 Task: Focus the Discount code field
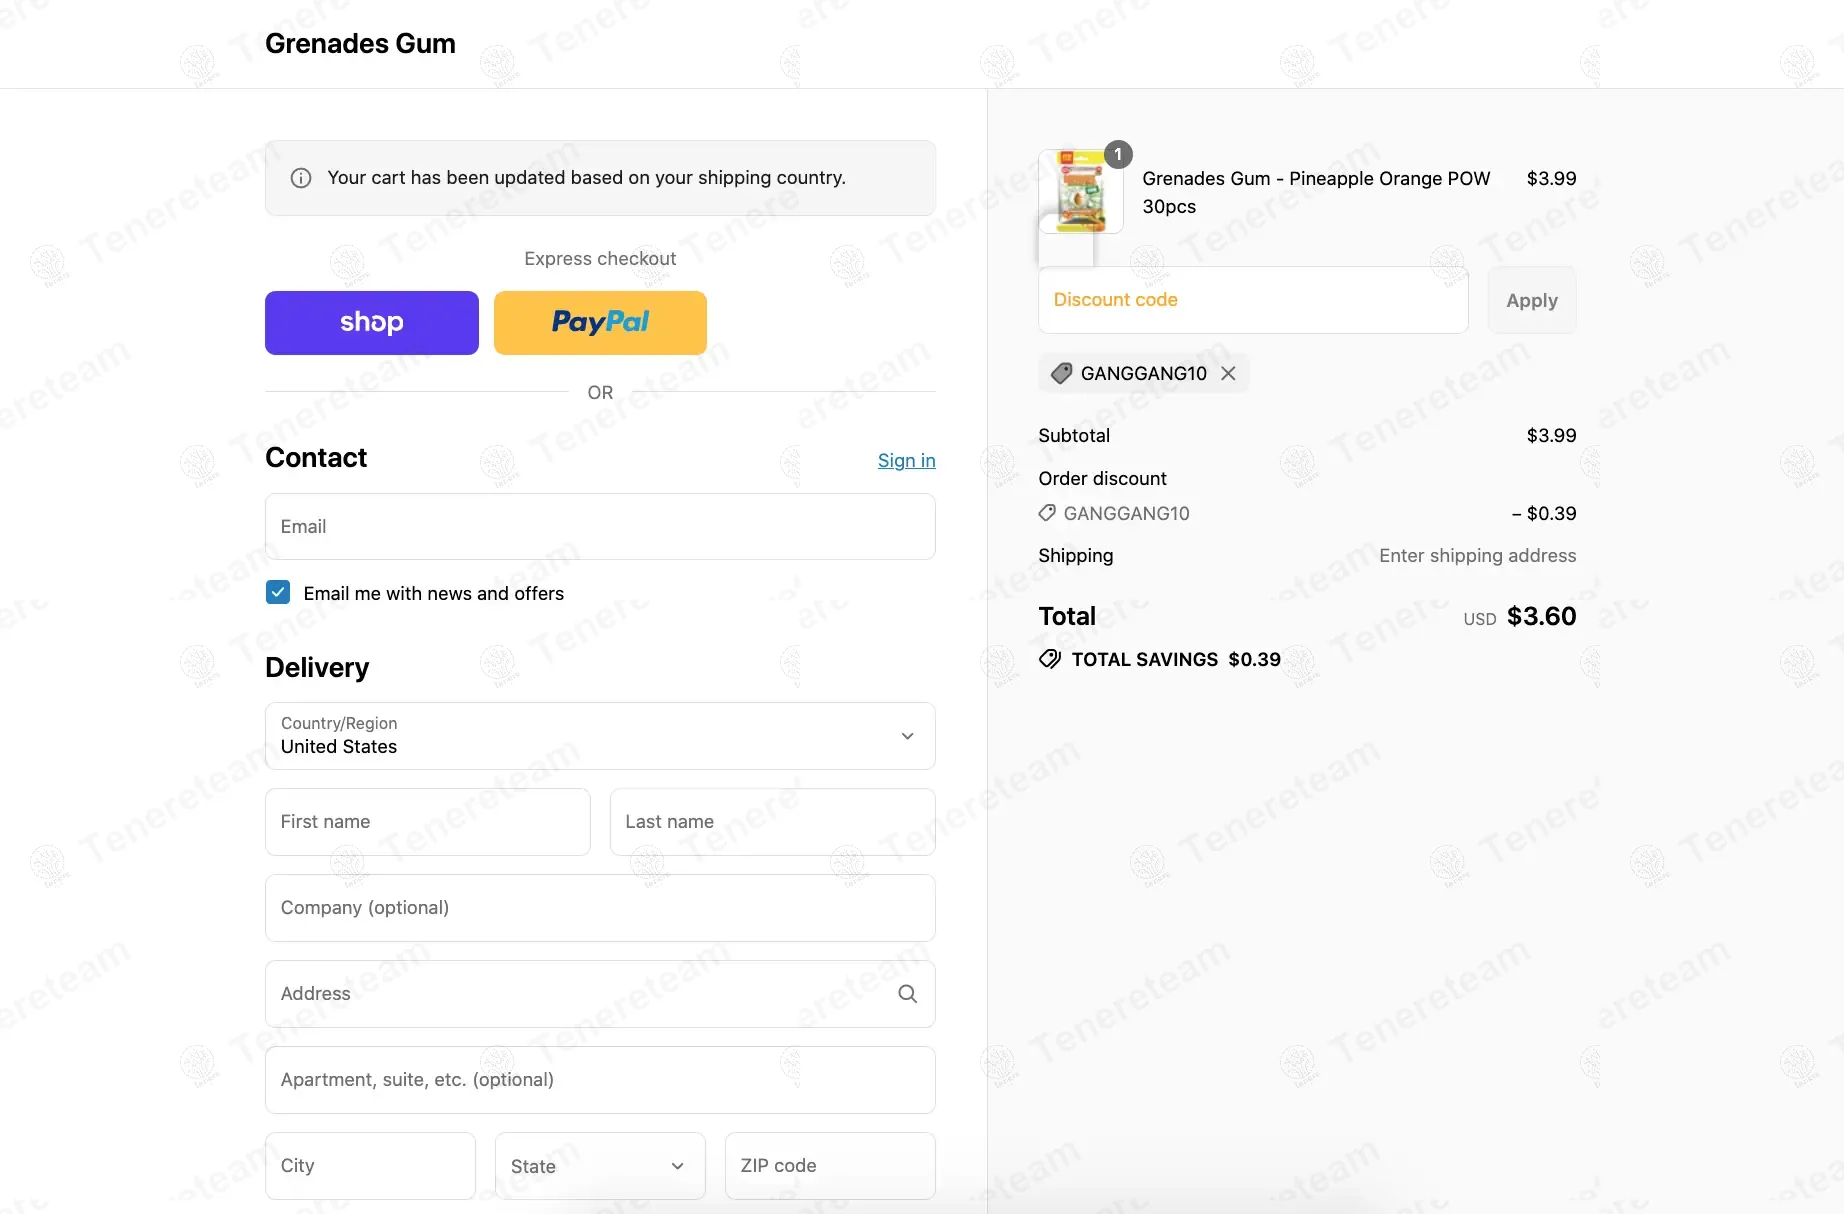pyautogui.click(x=1253, y=300)
